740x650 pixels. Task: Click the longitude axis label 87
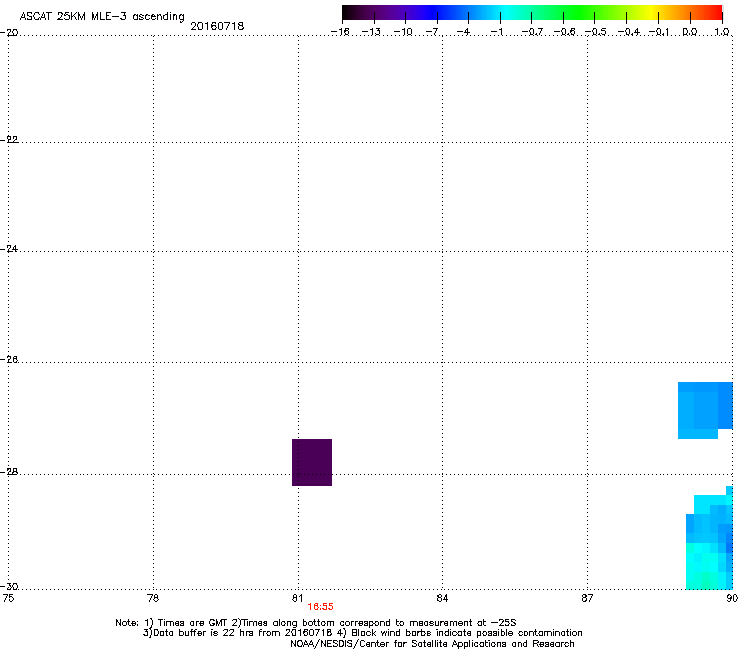click(x=587, y=598)
